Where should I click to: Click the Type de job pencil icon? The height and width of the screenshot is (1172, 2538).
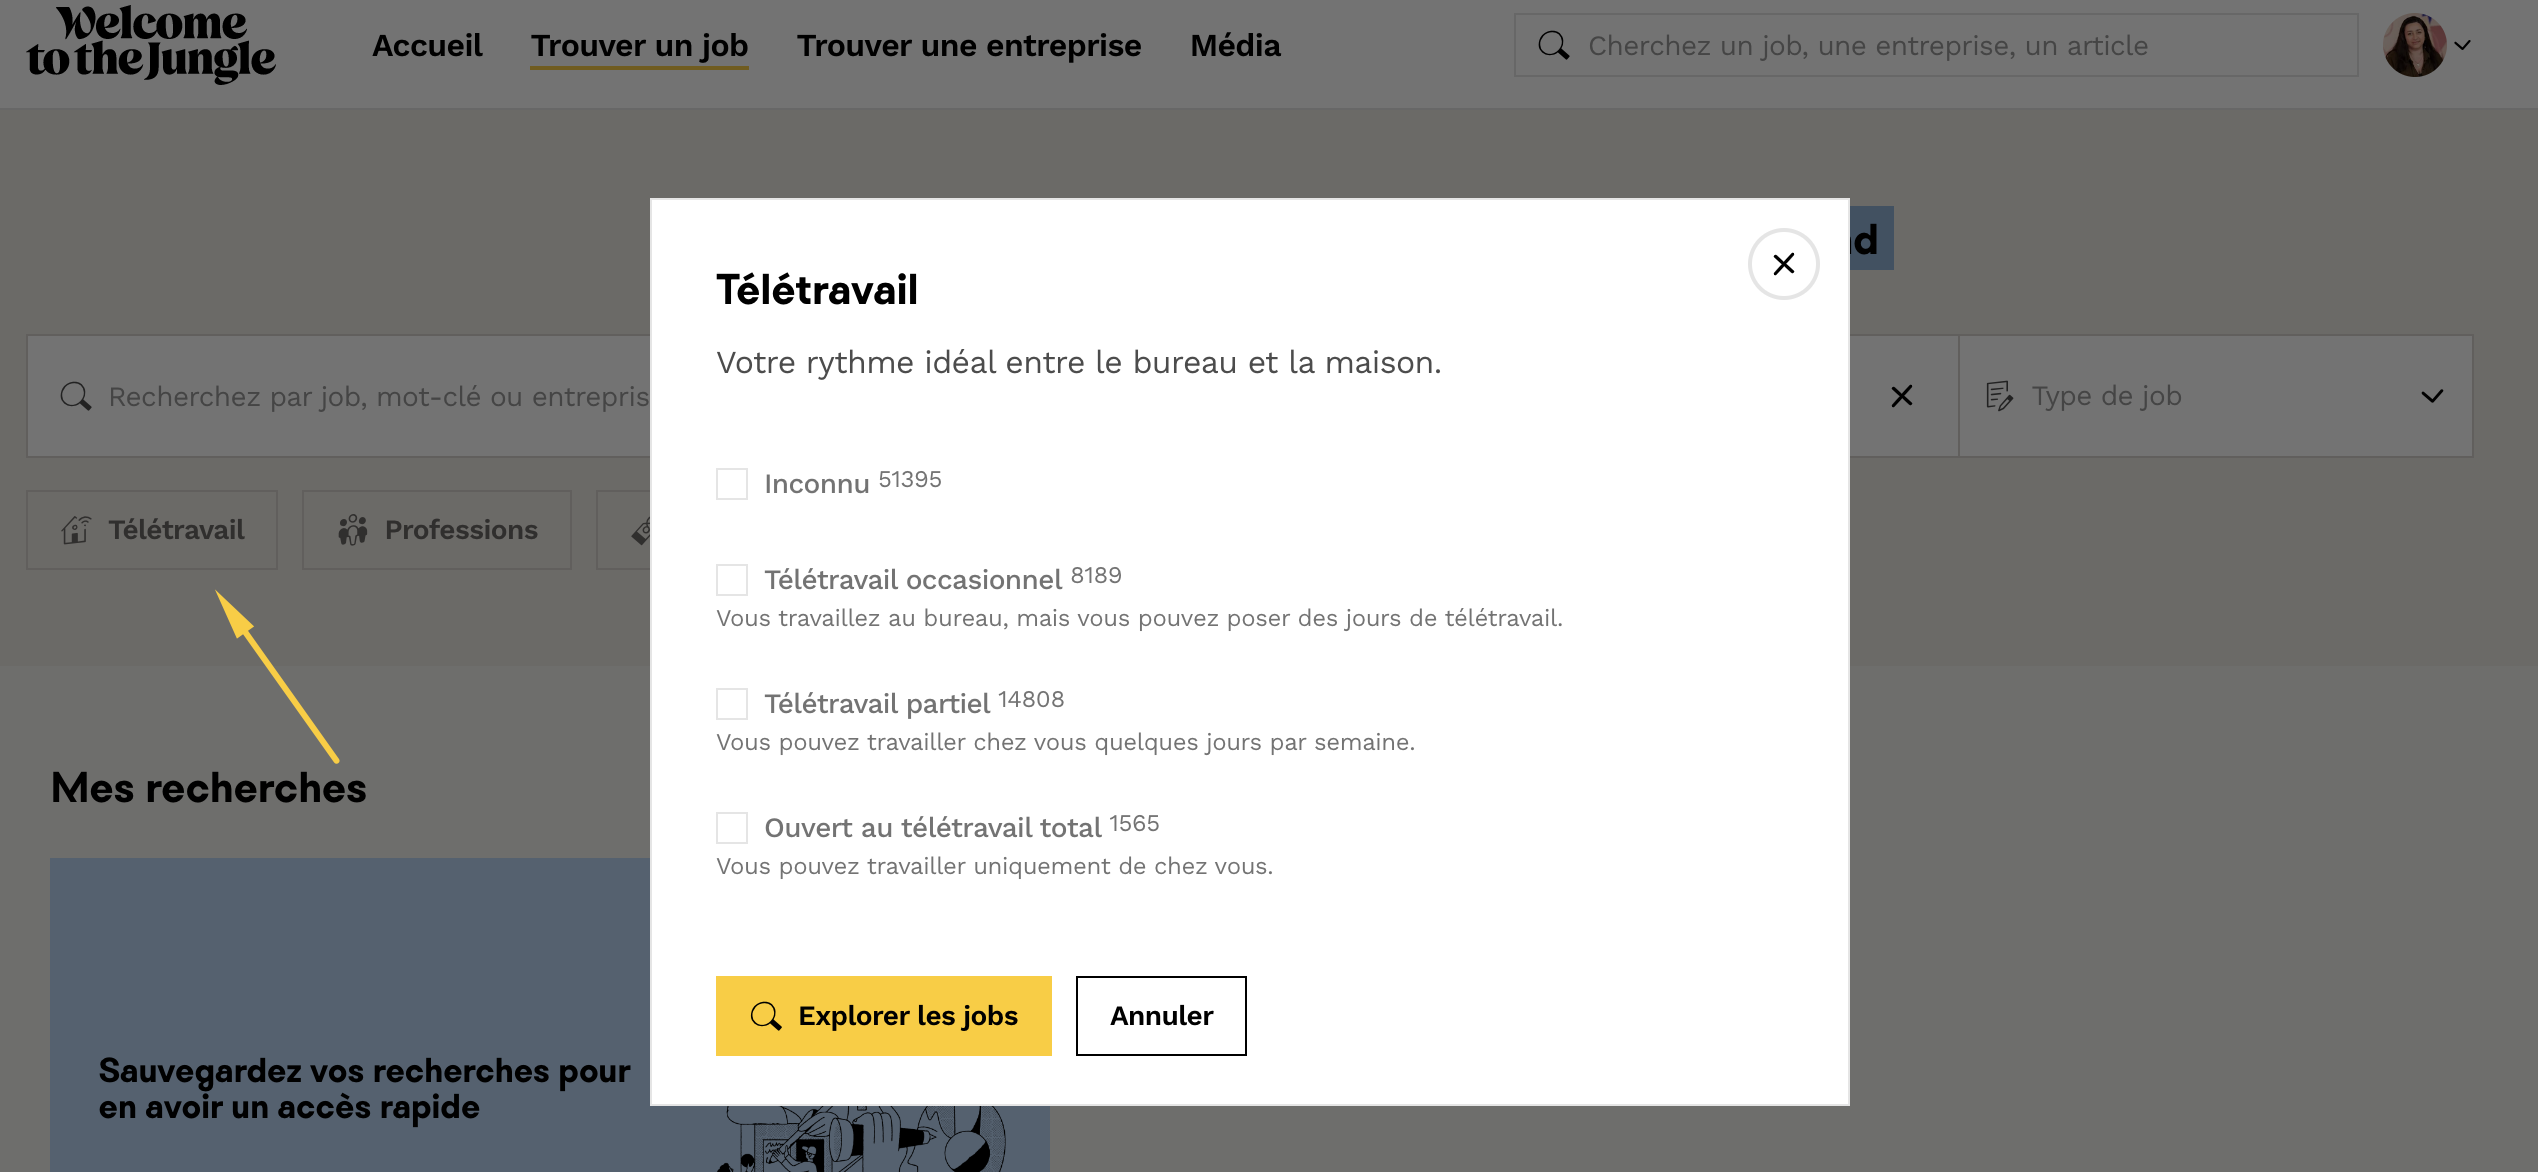(x=1999, y=396)
